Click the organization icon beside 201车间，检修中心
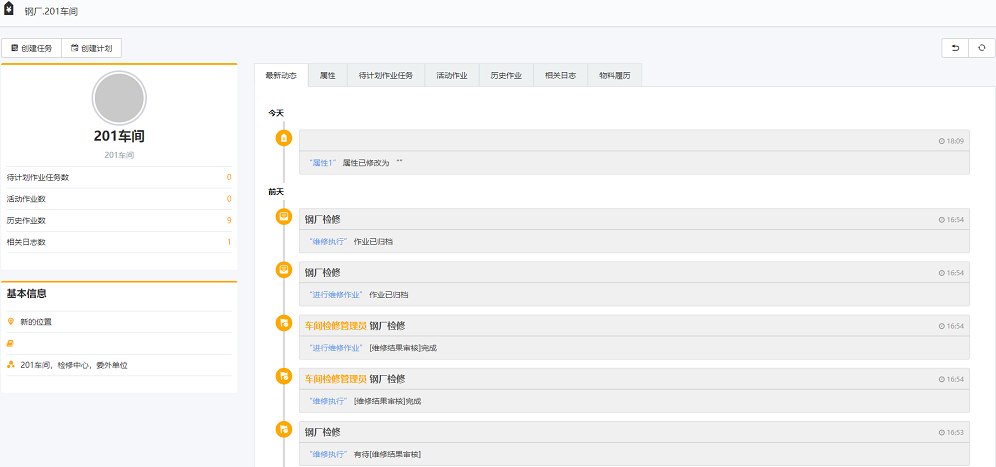996x467 pixels. (10, 365)
